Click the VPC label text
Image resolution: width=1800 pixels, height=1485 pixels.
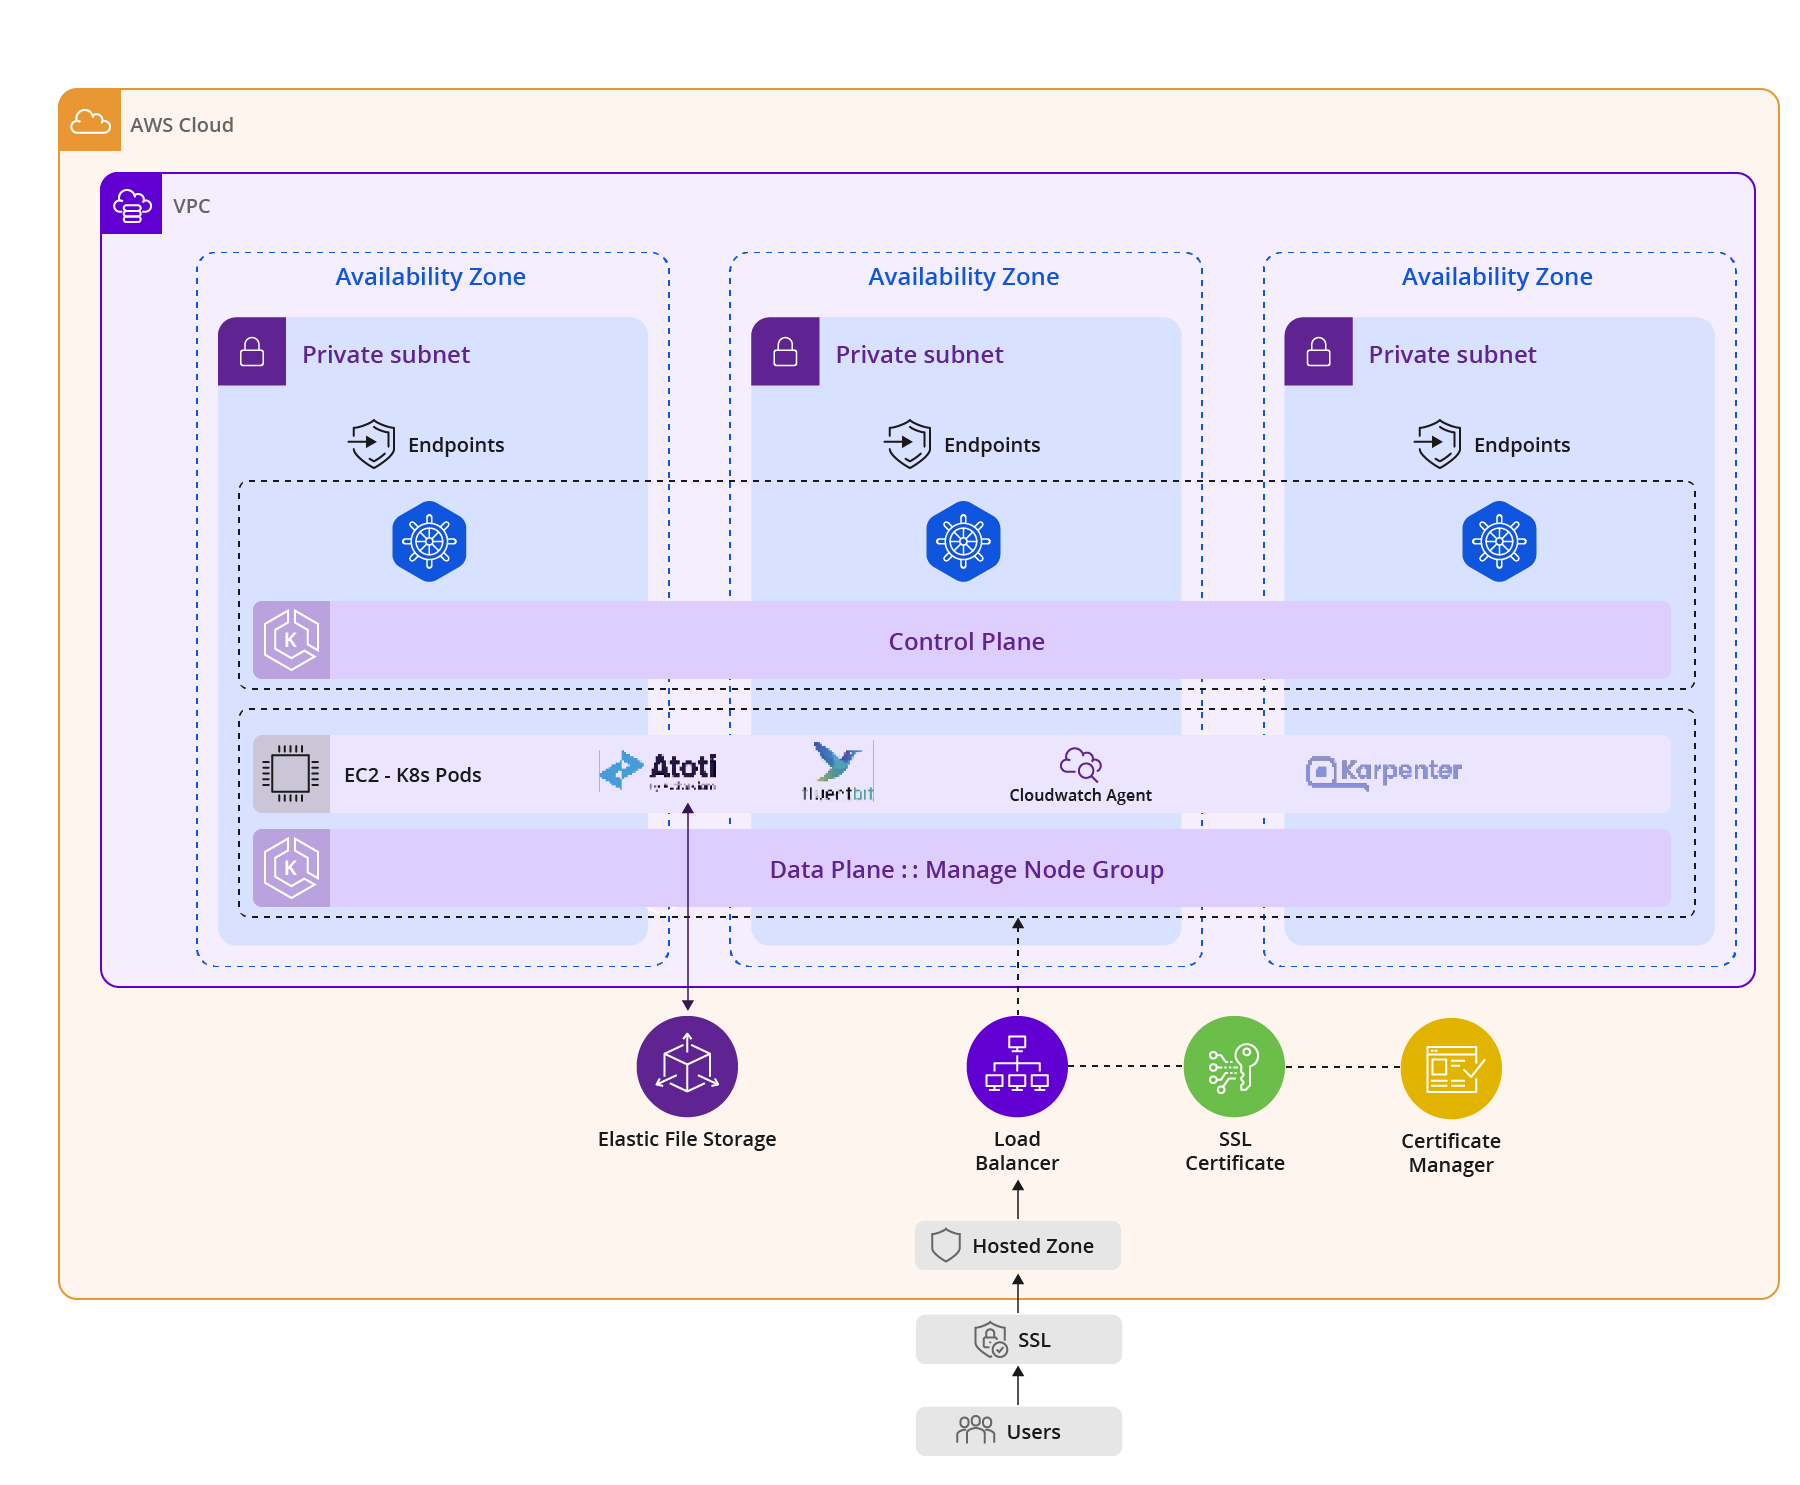191,206
